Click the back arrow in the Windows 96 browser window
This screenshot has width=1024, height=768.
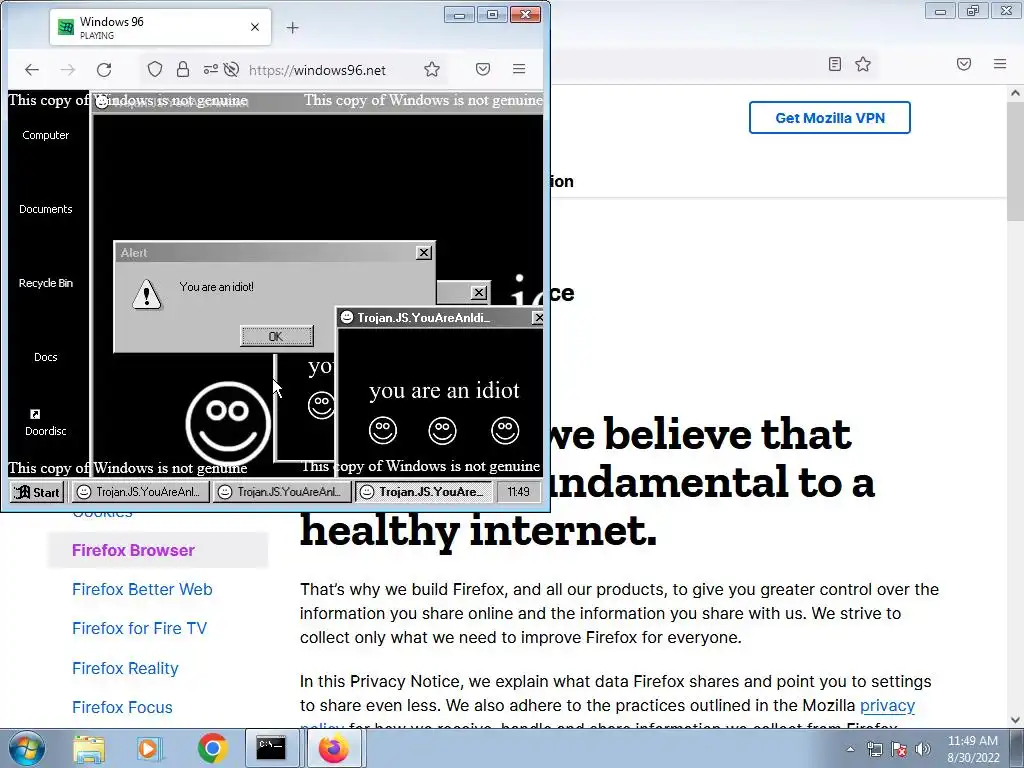pos(31,70)
